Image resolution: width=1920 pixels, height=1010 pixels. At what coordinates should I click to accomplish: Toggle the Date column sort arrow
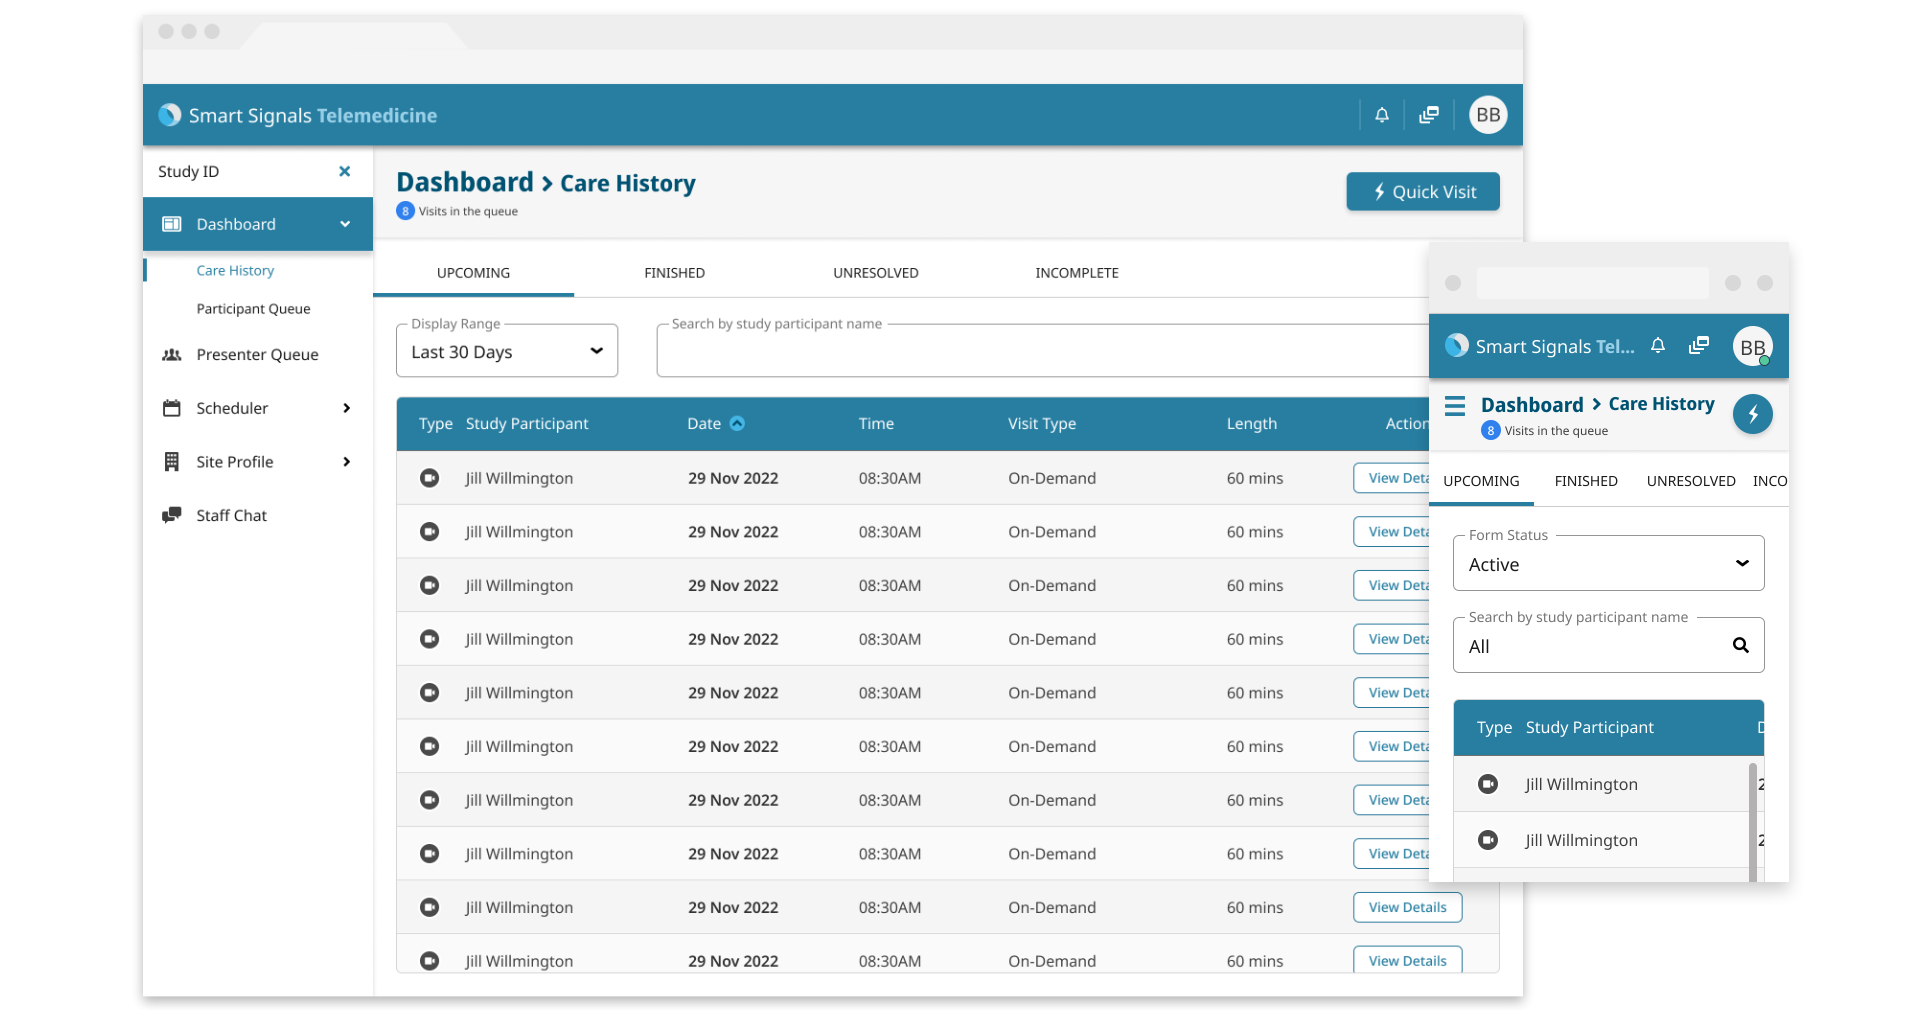click(737, 423)
